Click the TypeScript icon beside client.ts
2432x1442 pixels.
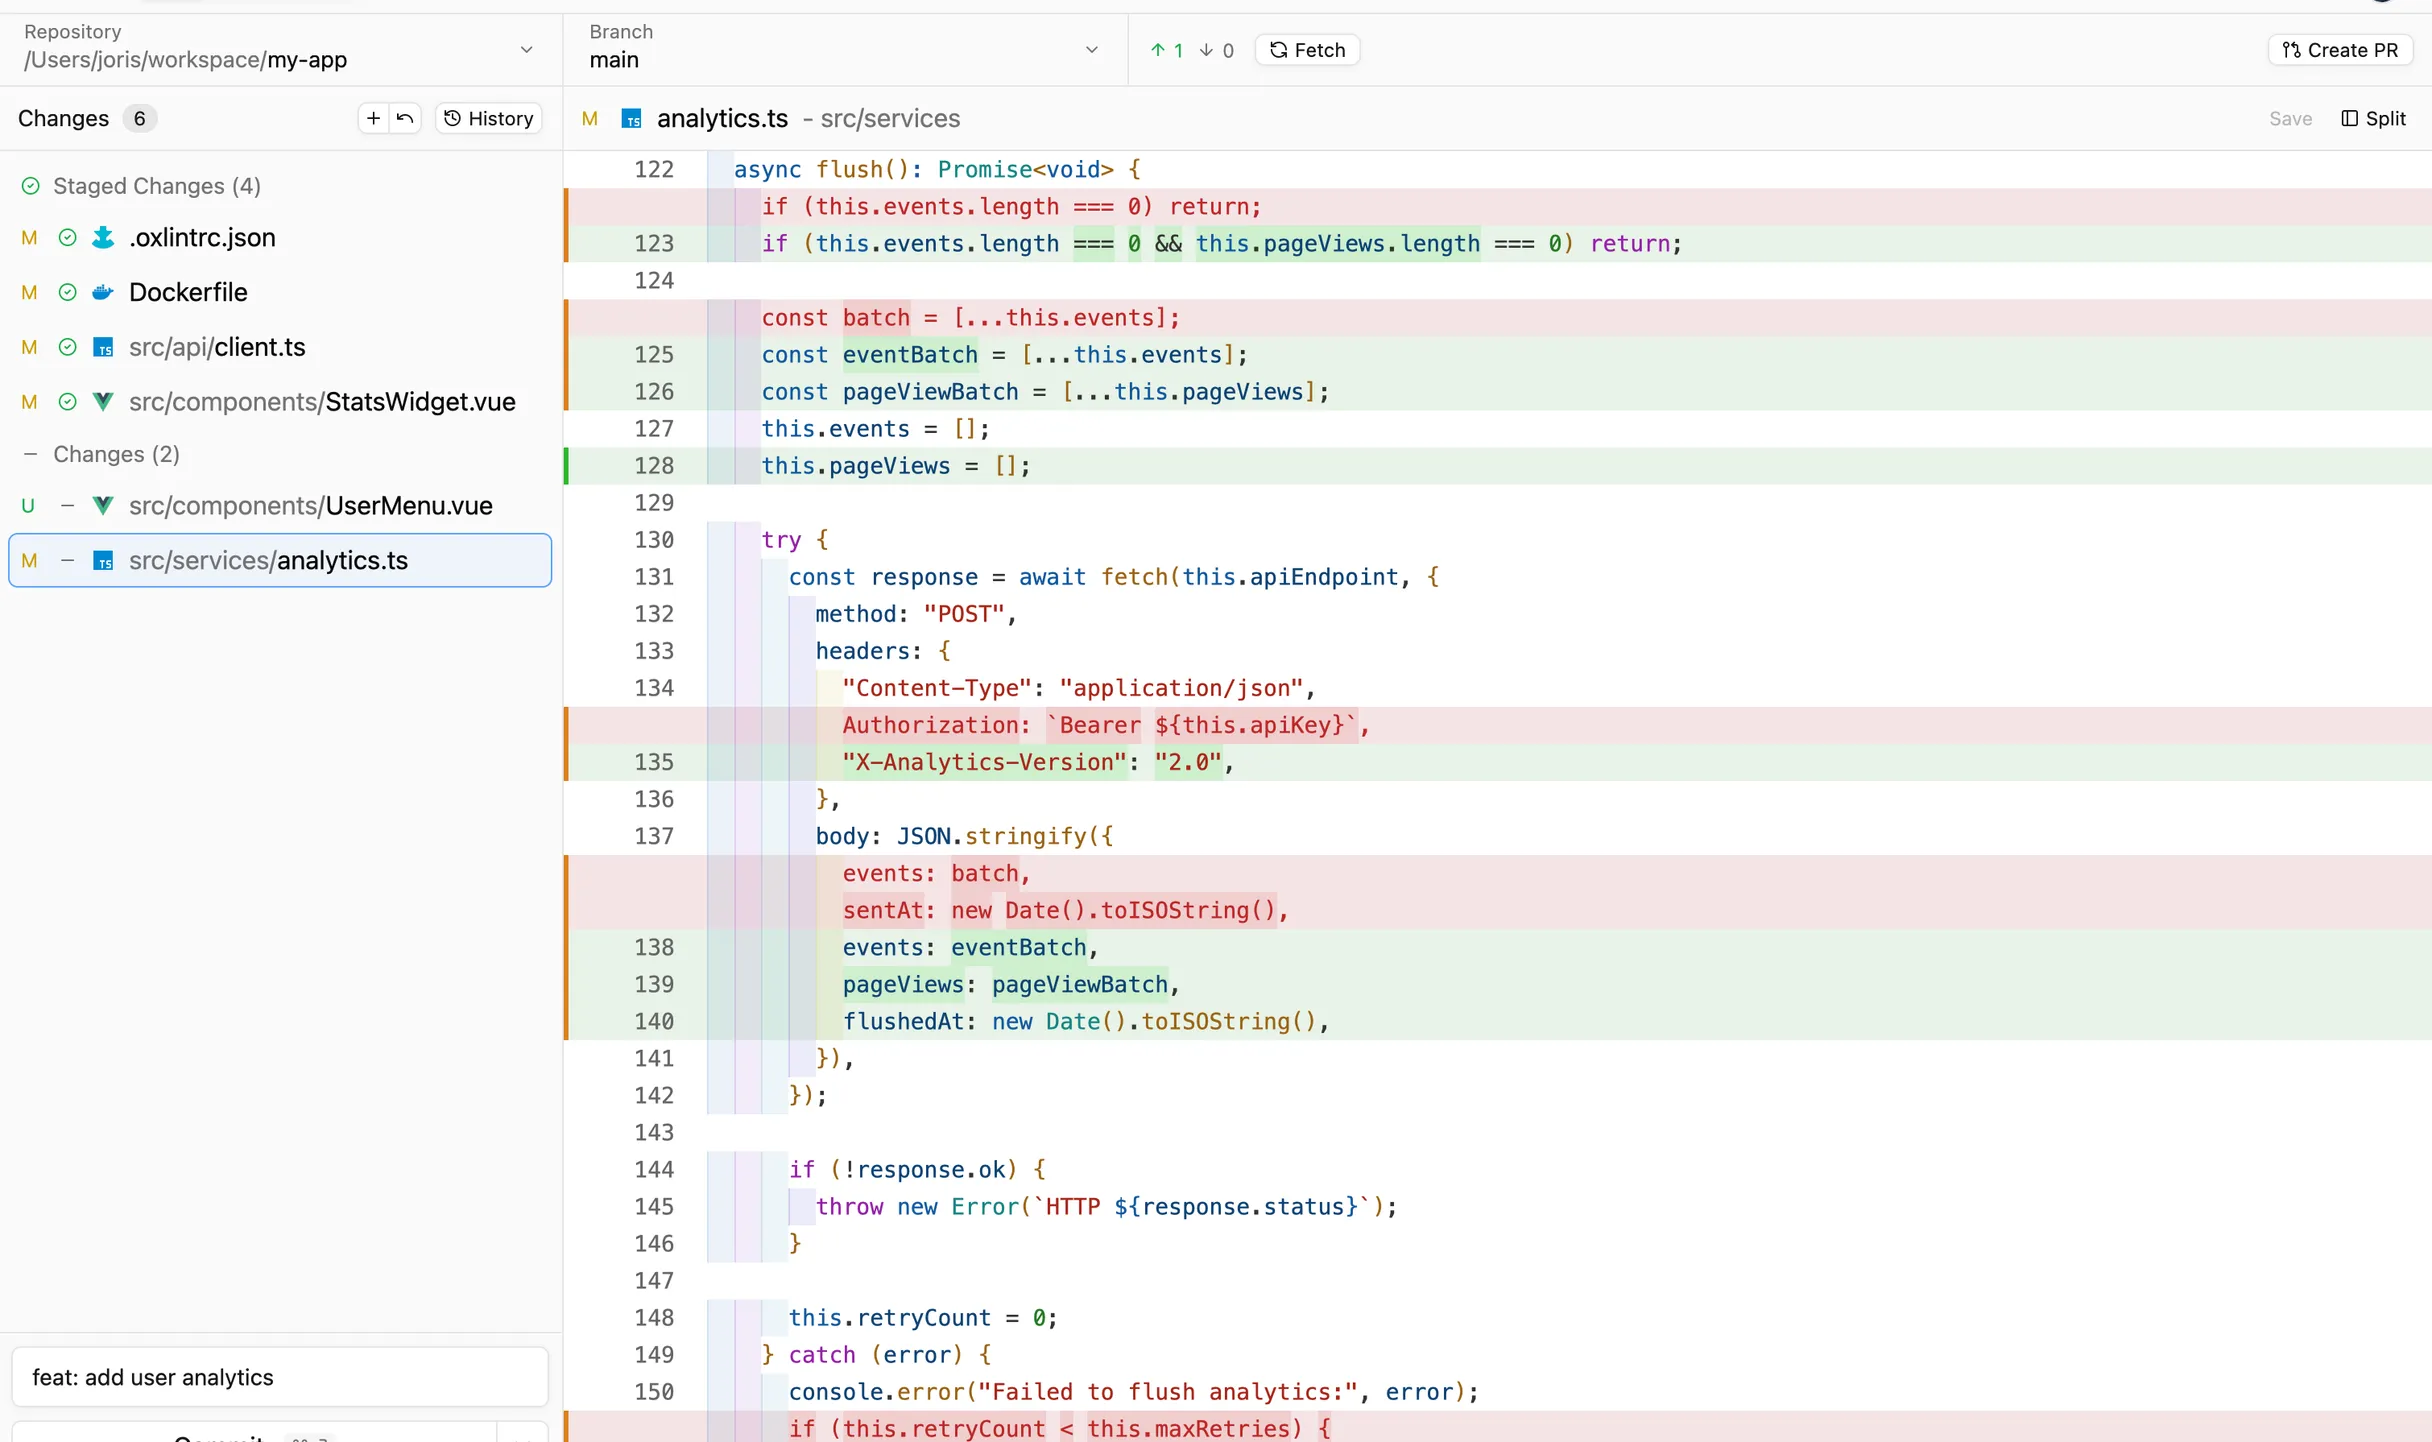pos(103,347)
